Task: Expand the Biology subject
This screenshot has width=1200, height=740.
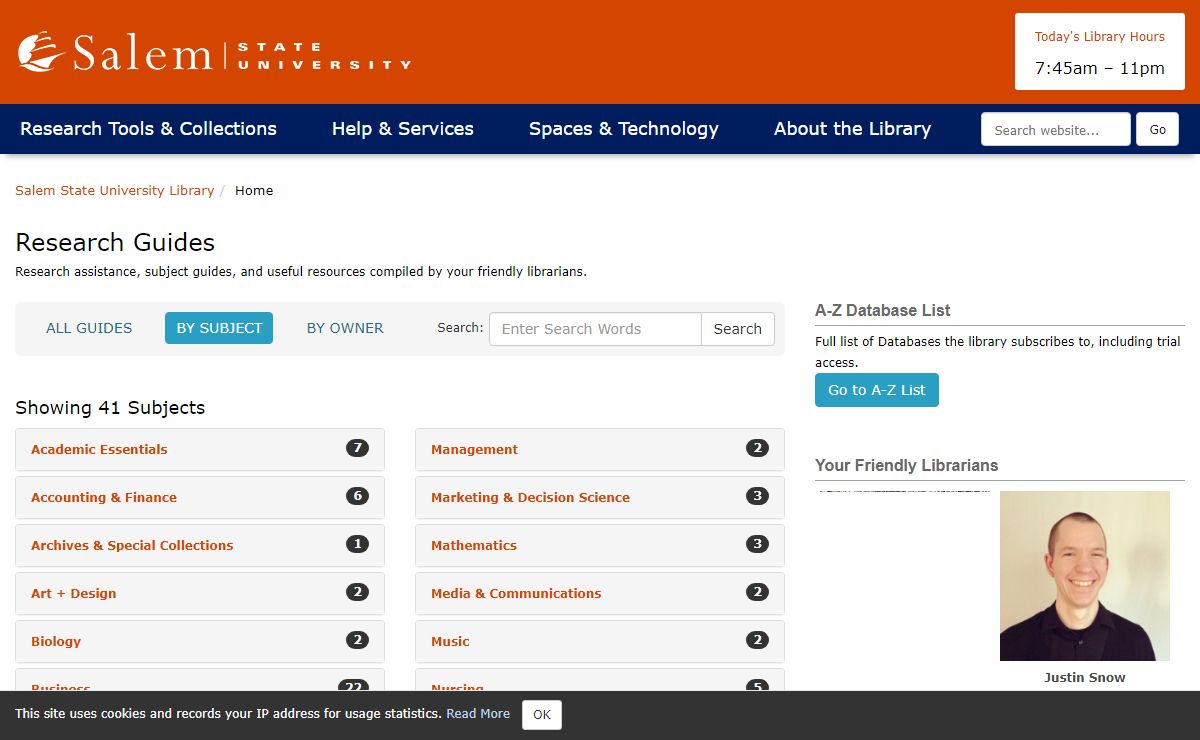Action: point(200,641)
